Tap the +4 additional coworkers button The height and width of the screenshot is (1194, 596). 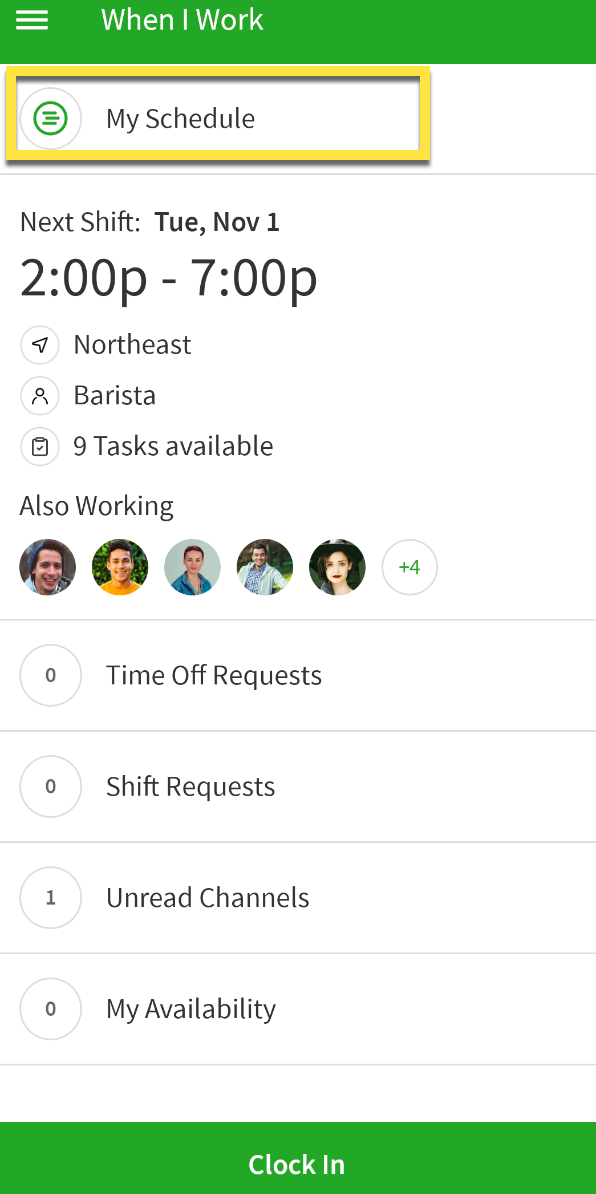click(x=409, y=566)
